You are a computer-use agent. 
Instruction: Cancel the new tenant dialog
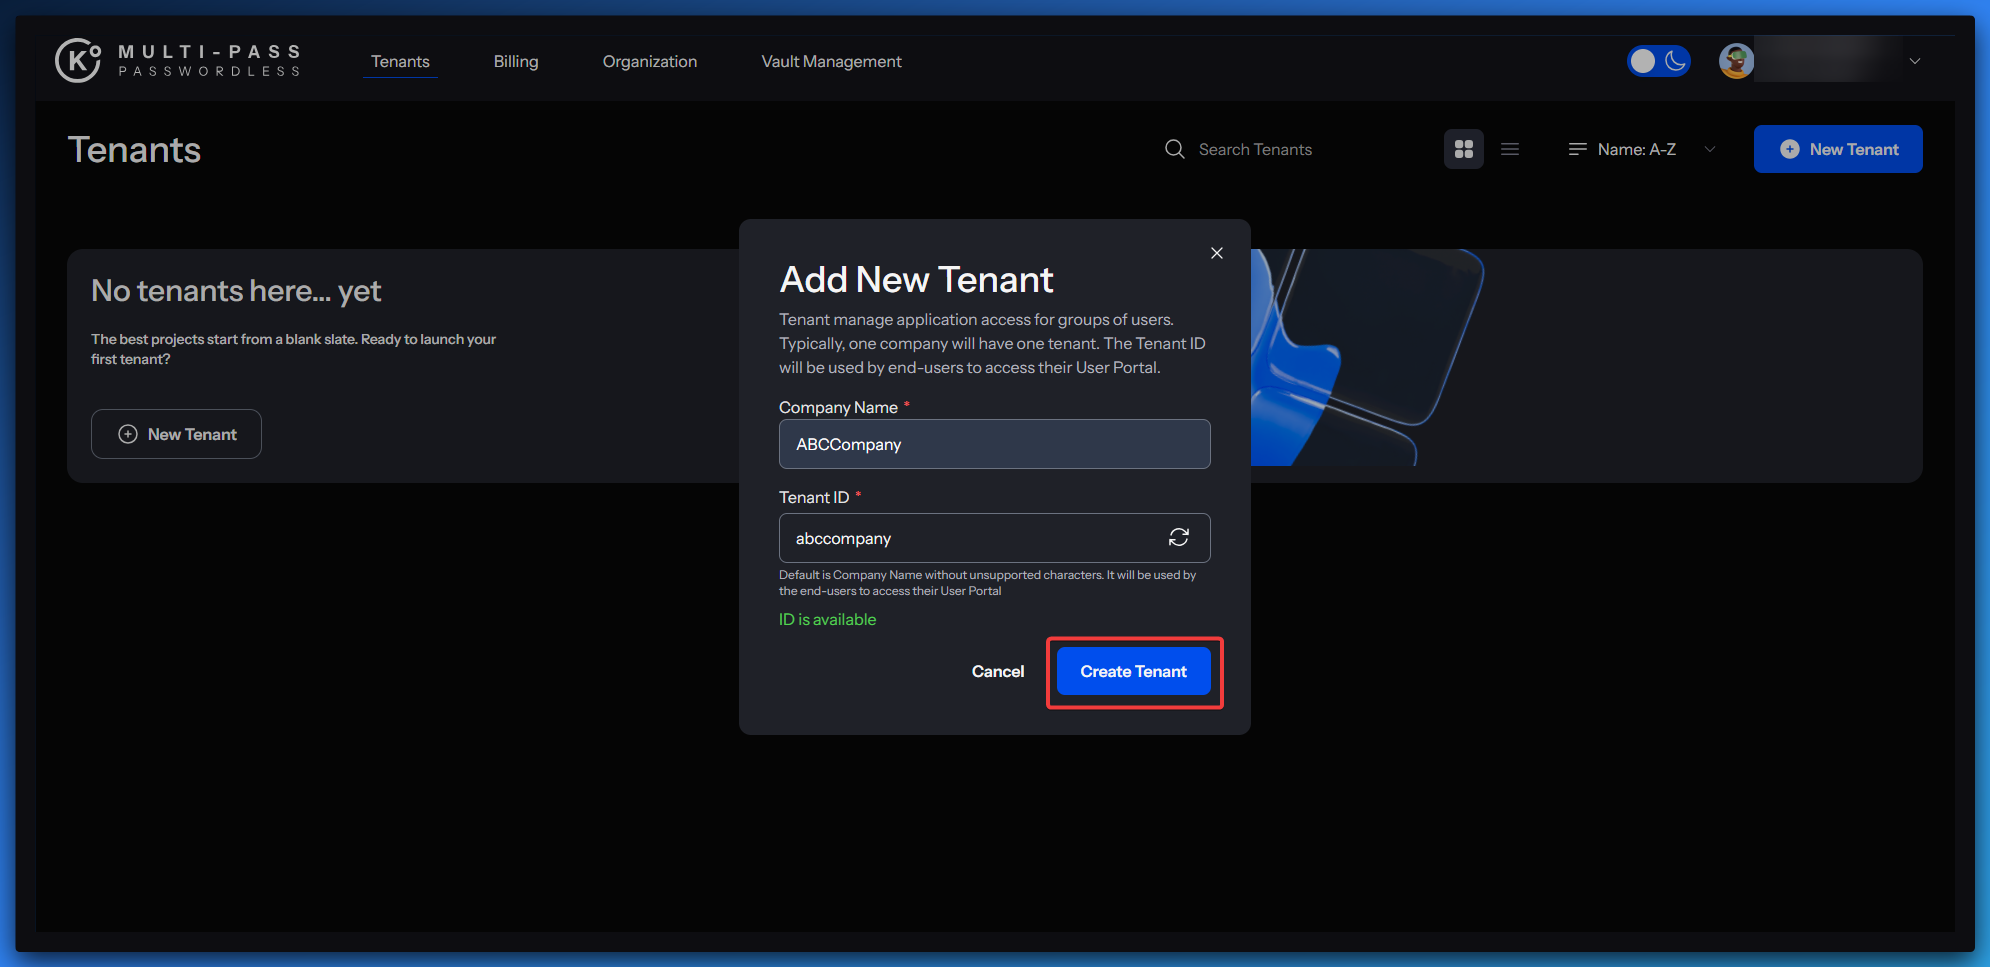point(997,671)
